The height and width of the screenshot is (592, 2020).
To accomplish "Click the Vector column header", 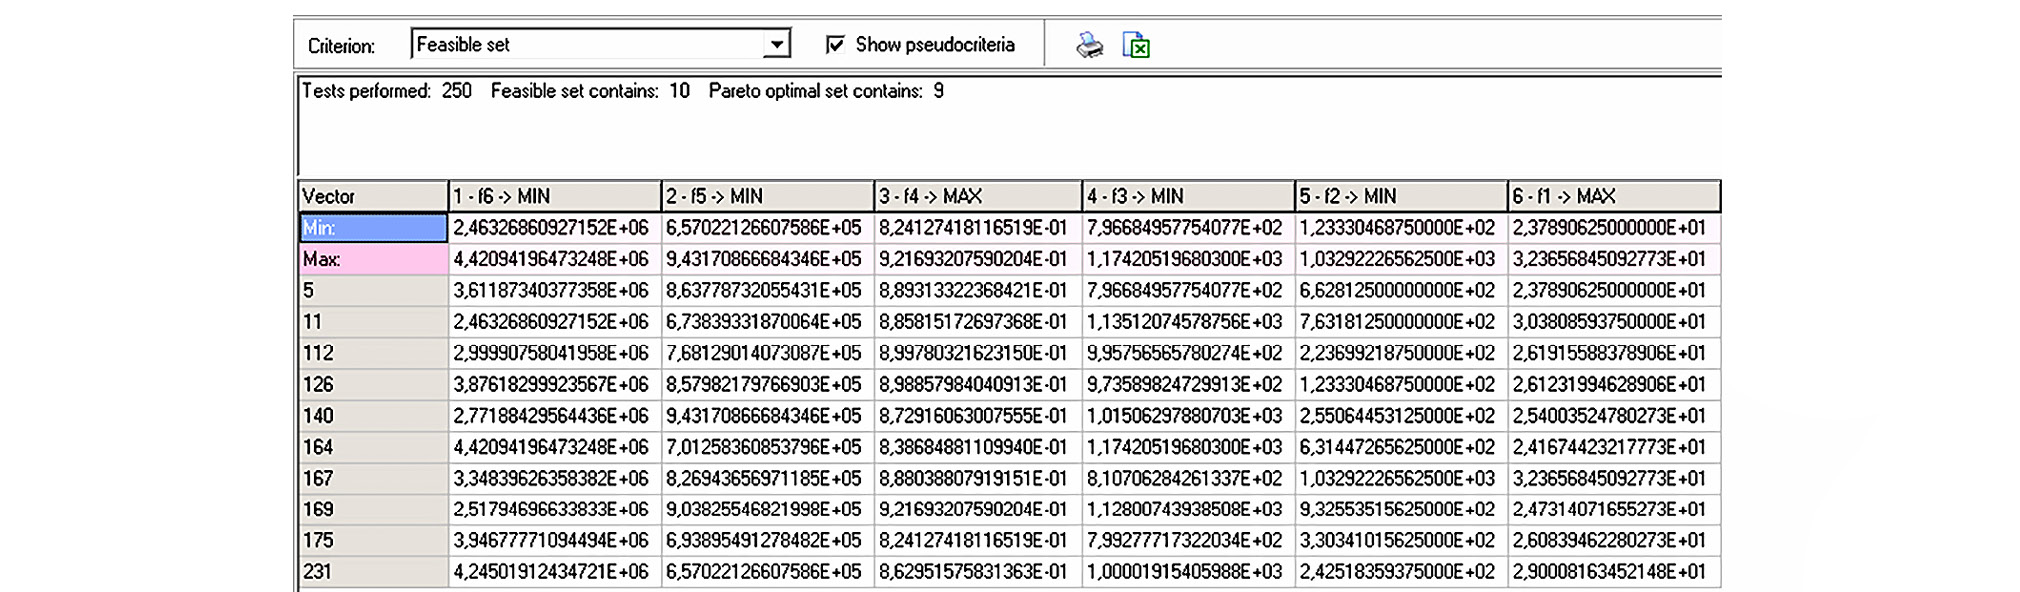I will 372,196.
